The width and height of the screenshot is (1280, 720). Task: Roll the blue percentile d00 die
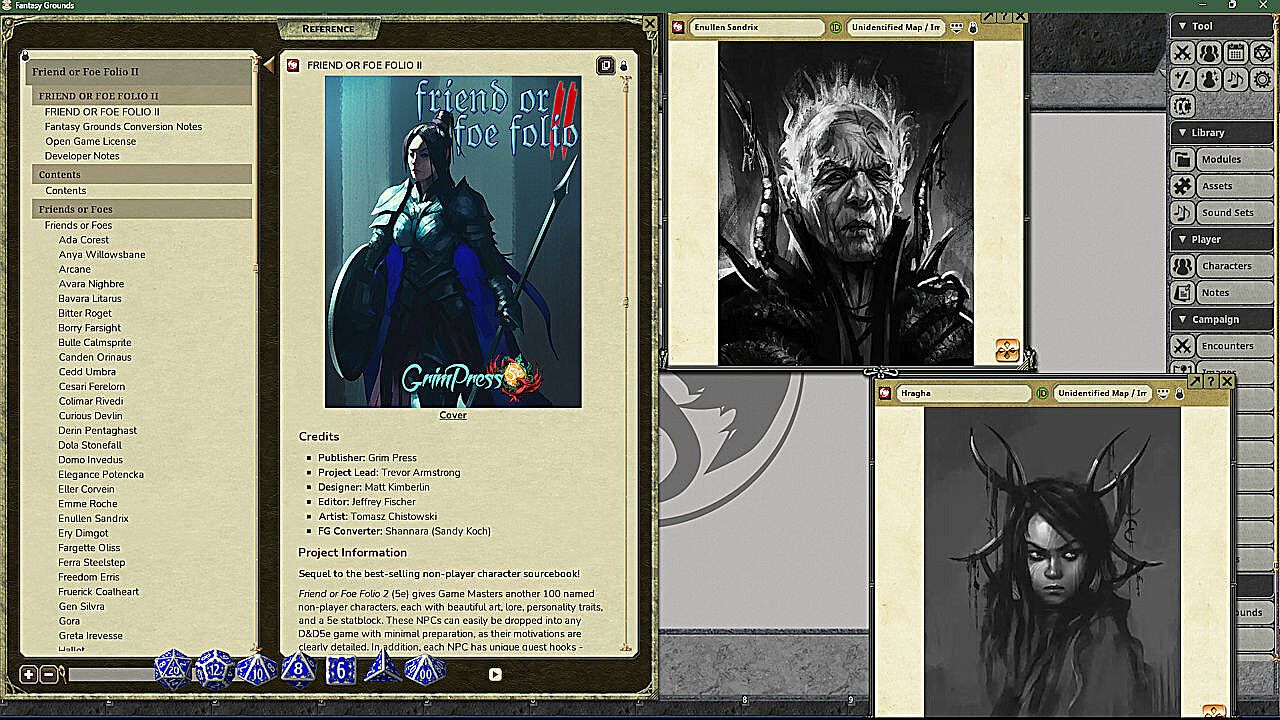pyautogui.click(x=425, y=669)
